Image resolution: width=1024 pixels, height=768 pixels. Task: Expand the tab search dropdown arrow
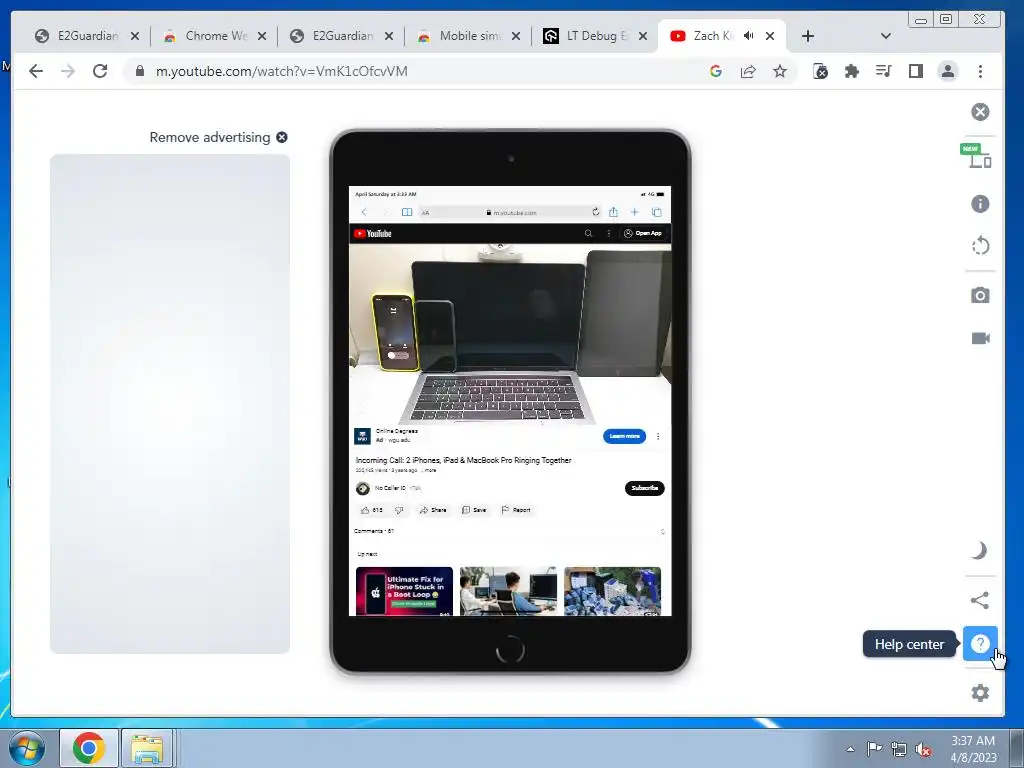pyautogui.click(x=886, y=36)
